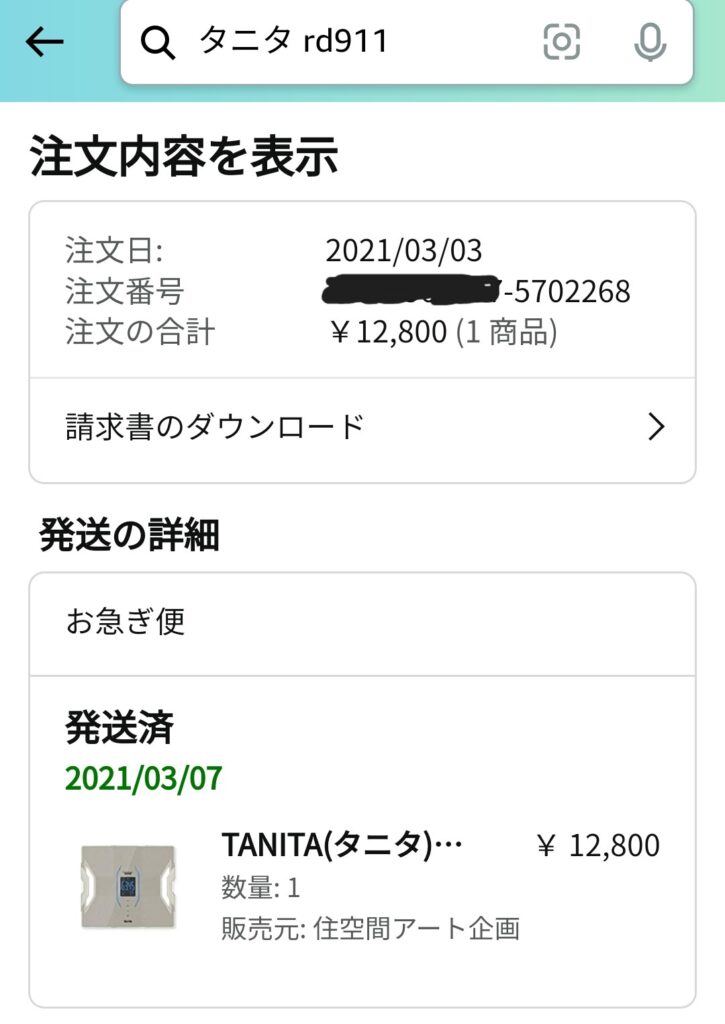Select the お急ぎ便 shipping method row

pyautogui.click(x=362, y=622)
